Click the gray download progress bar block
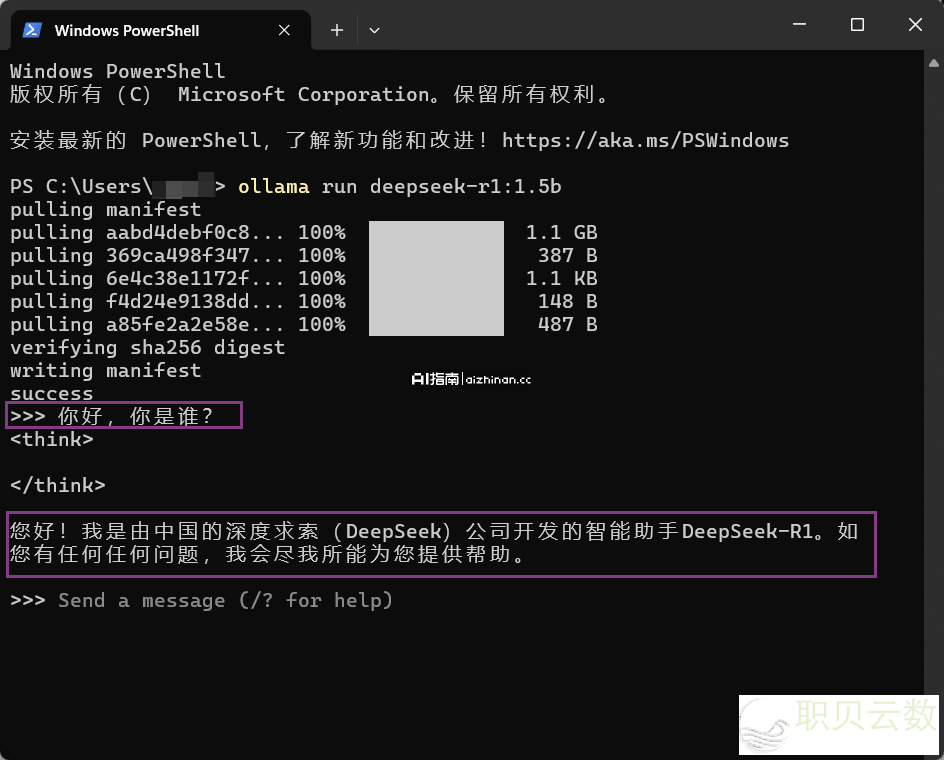The height and width of the screenshot is (760, 944). (436, 278)
